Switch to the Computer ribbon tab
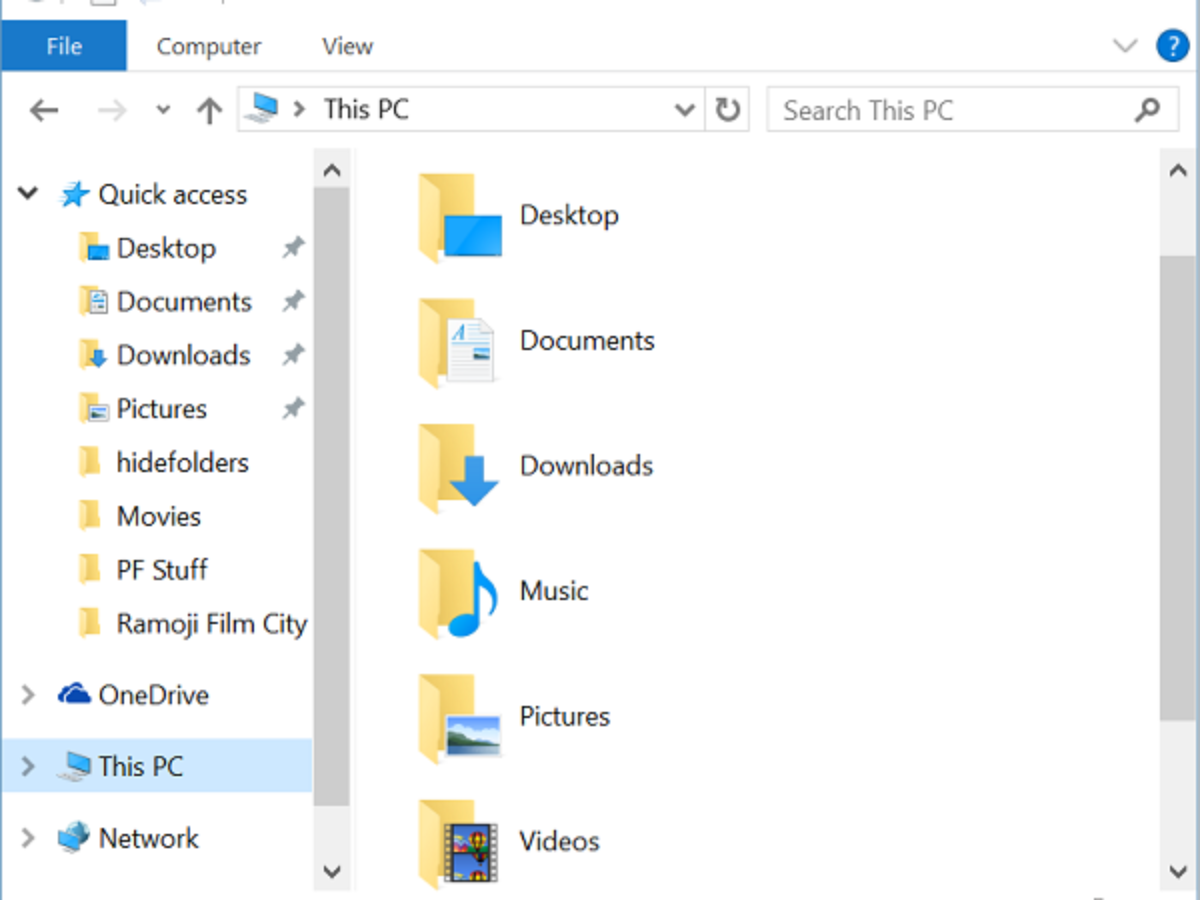The image size is (1200, 900). pos(209,46)
